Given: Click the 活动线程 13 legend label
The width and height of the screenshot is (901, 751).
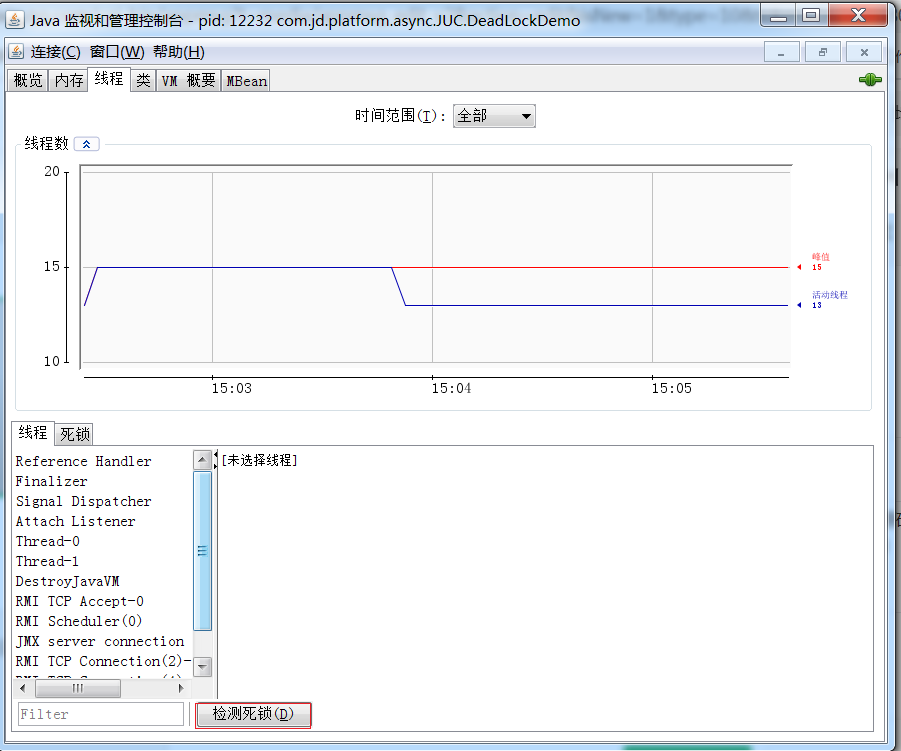Looking at the screenshot, I should pos(829,299).
